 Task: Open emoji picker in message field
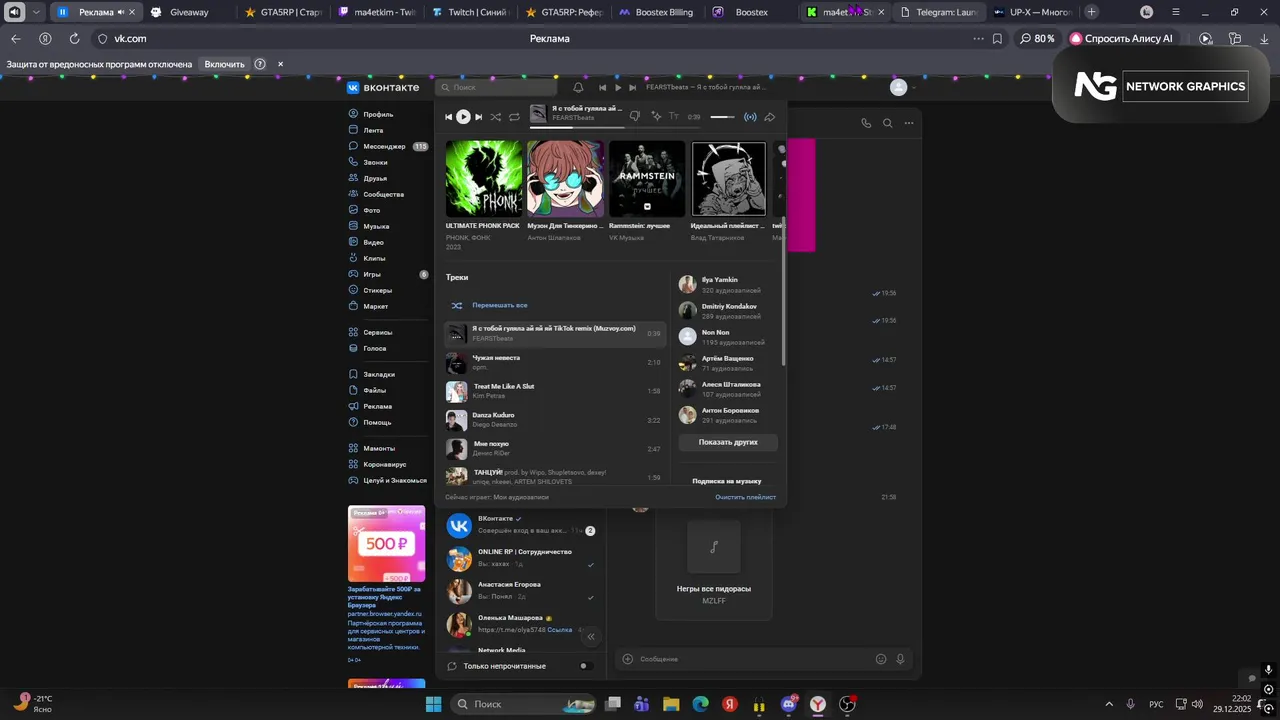[x=881, y=659]
